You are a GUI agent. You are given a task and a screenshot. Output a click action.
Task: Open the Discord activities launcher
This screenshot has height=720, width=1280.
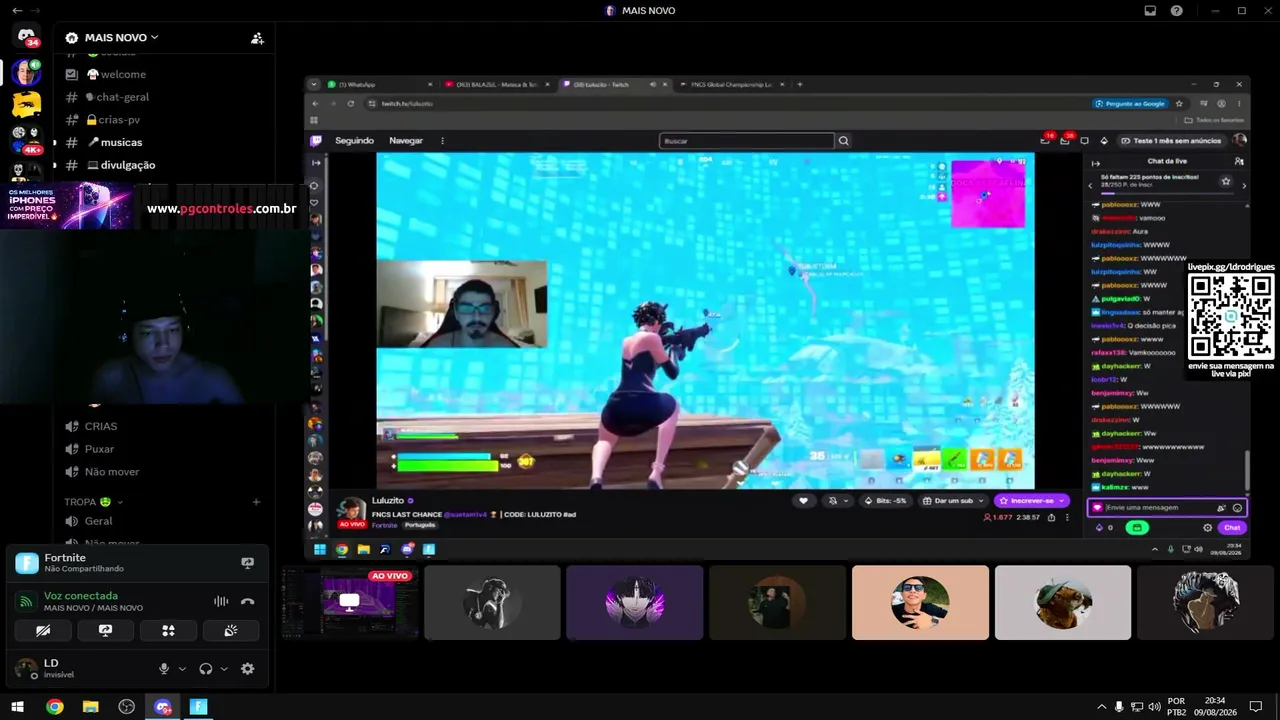[168, 631]
